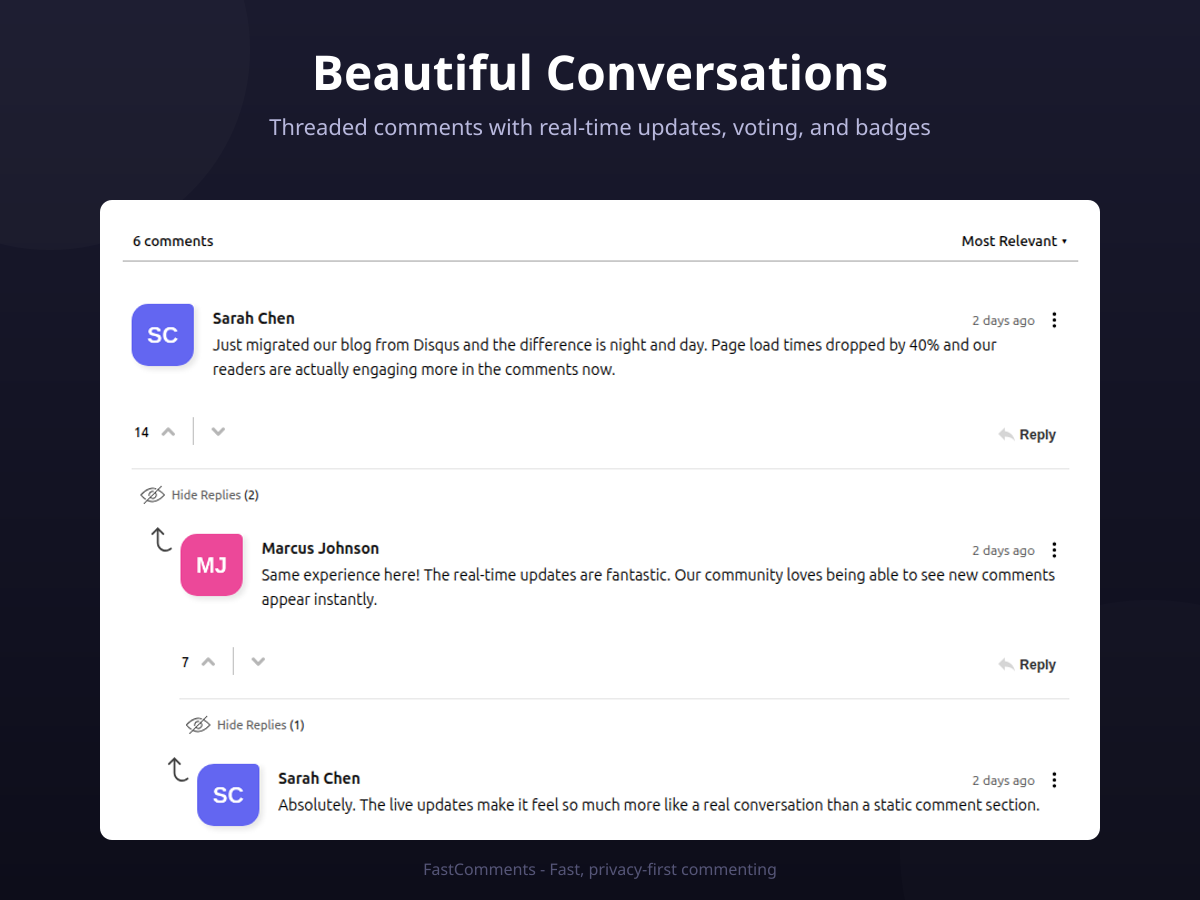1200x900 pixels.
Task: Collapse the Hide Replies (1) thread
Action: [x=261, y=725]
